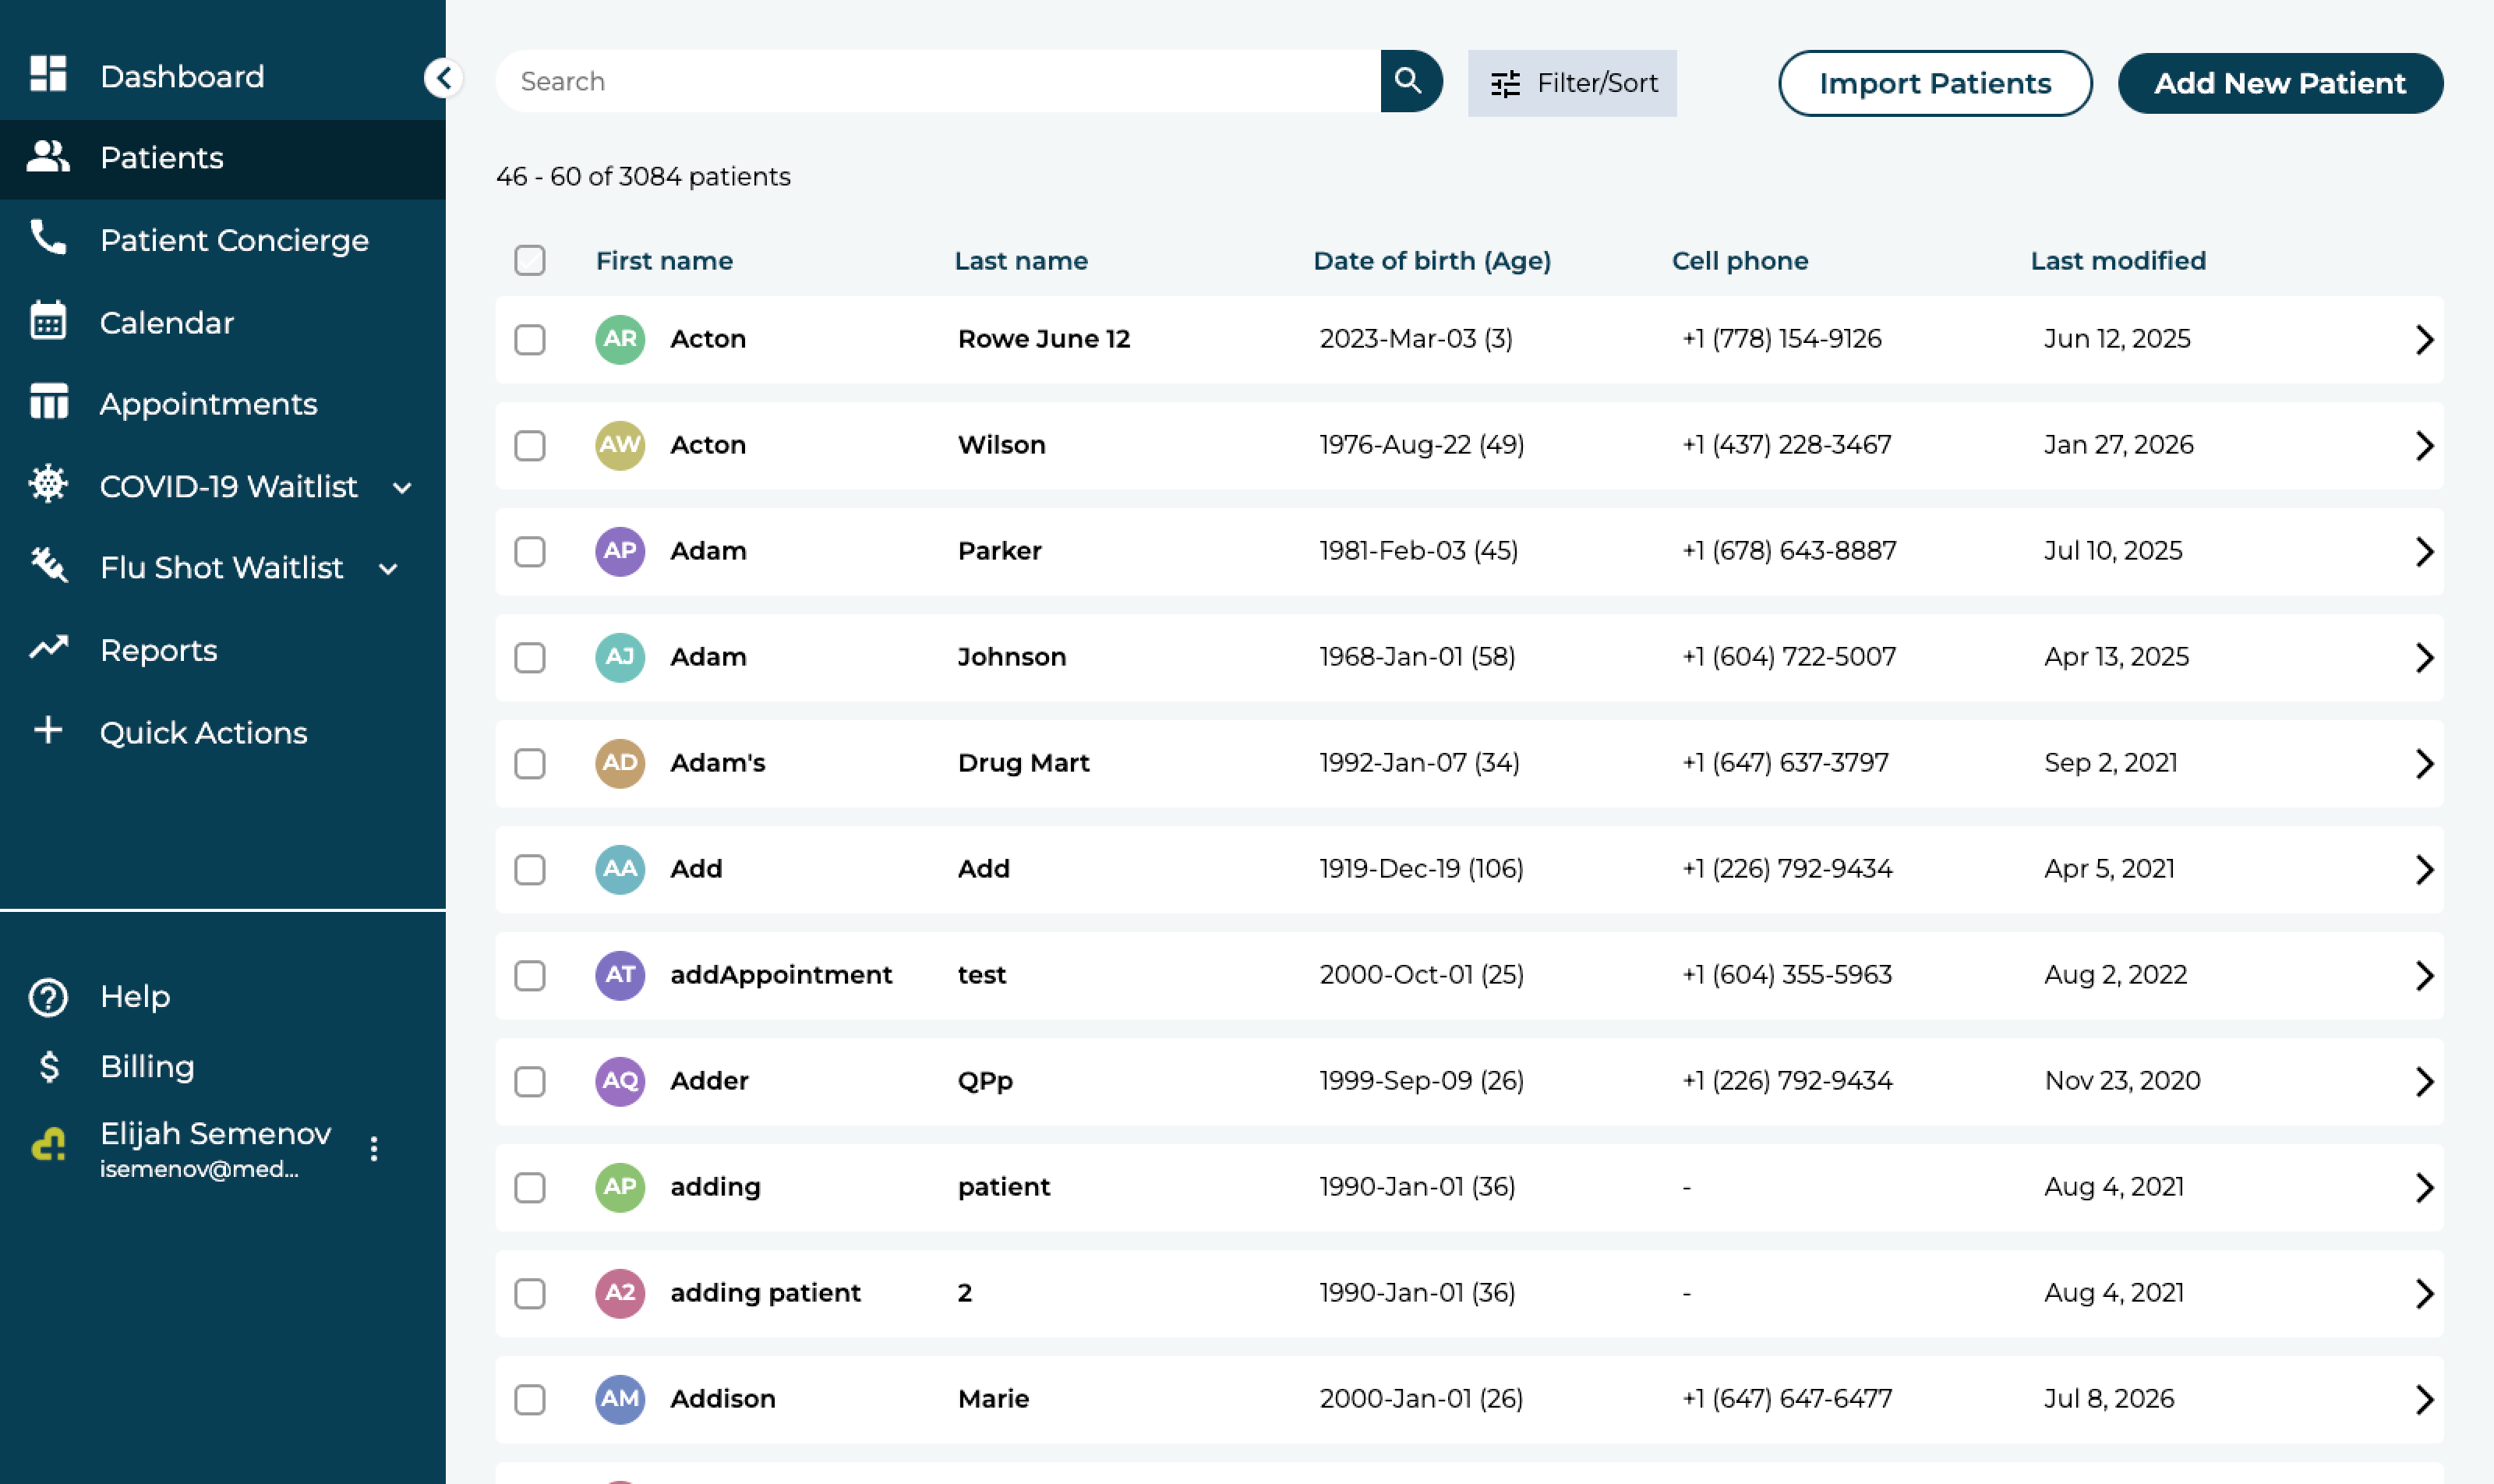Click into the Search input field
This screenshot has width=2494, height=1484.
938,81
